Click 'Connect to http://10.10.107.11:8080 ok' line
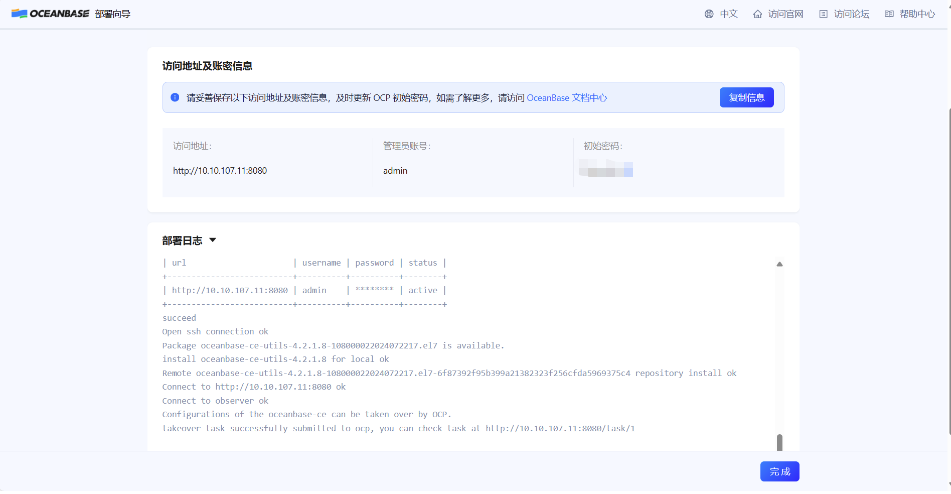The width and height of the screenshot is (951, 494). [254, 387]
